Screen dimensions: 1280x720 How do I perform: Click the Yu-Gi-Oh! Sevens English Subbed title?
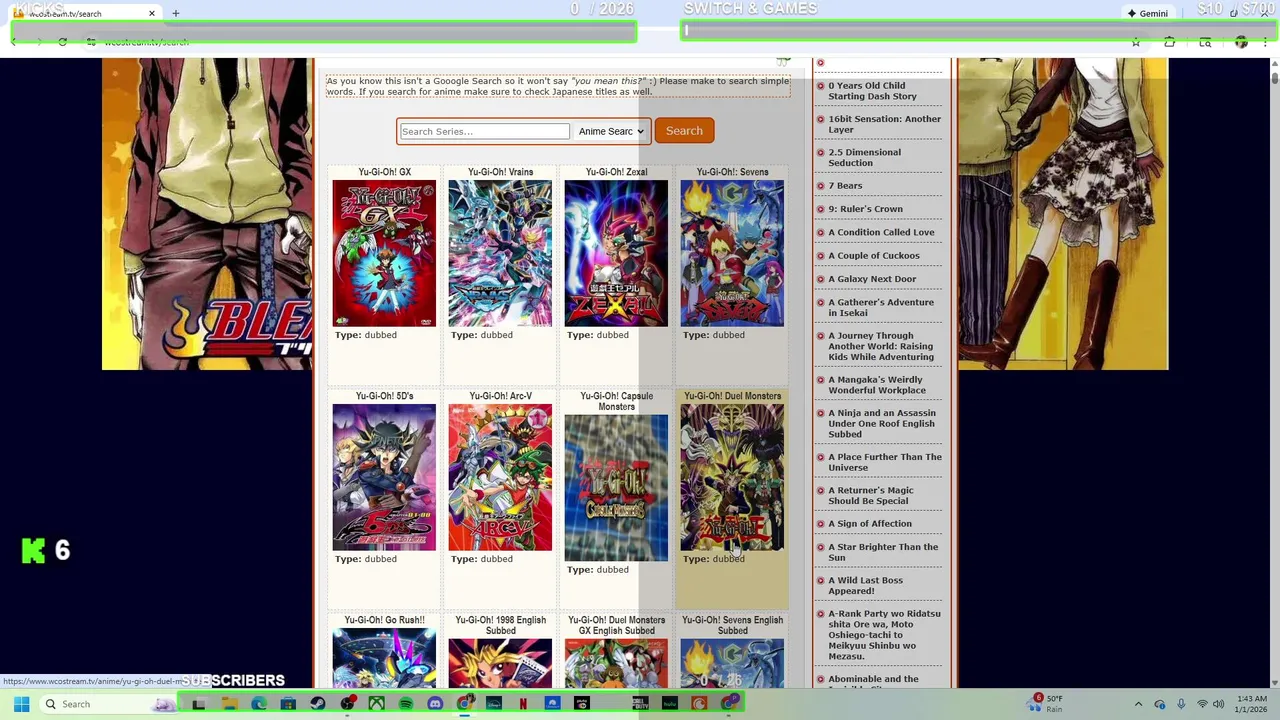point(732,625)
